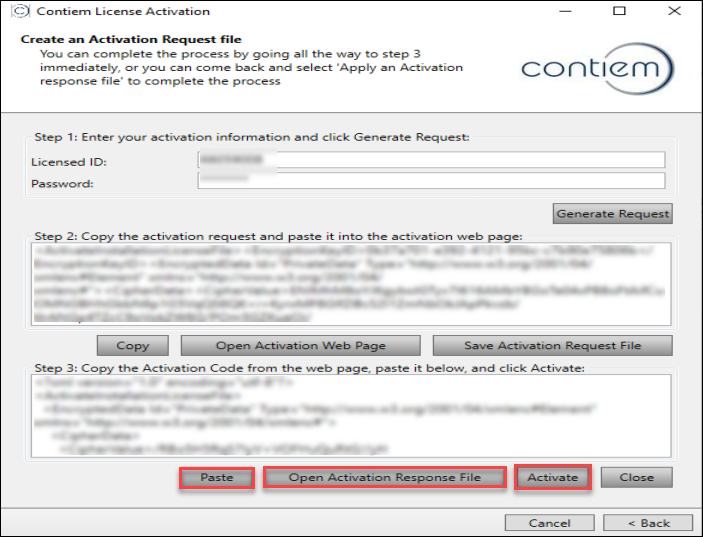Paste the activation code

217,478
